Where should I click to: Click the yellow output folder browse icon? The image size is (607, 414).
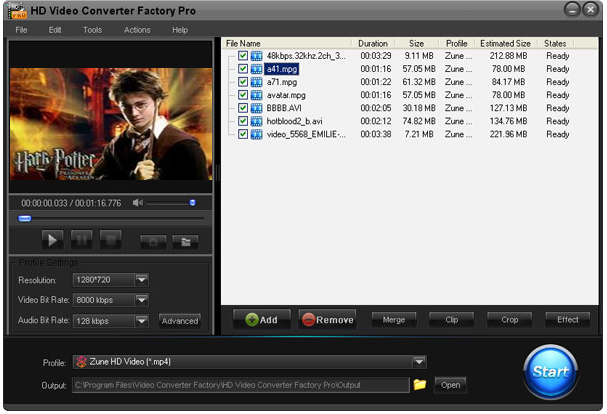(420, 385)
